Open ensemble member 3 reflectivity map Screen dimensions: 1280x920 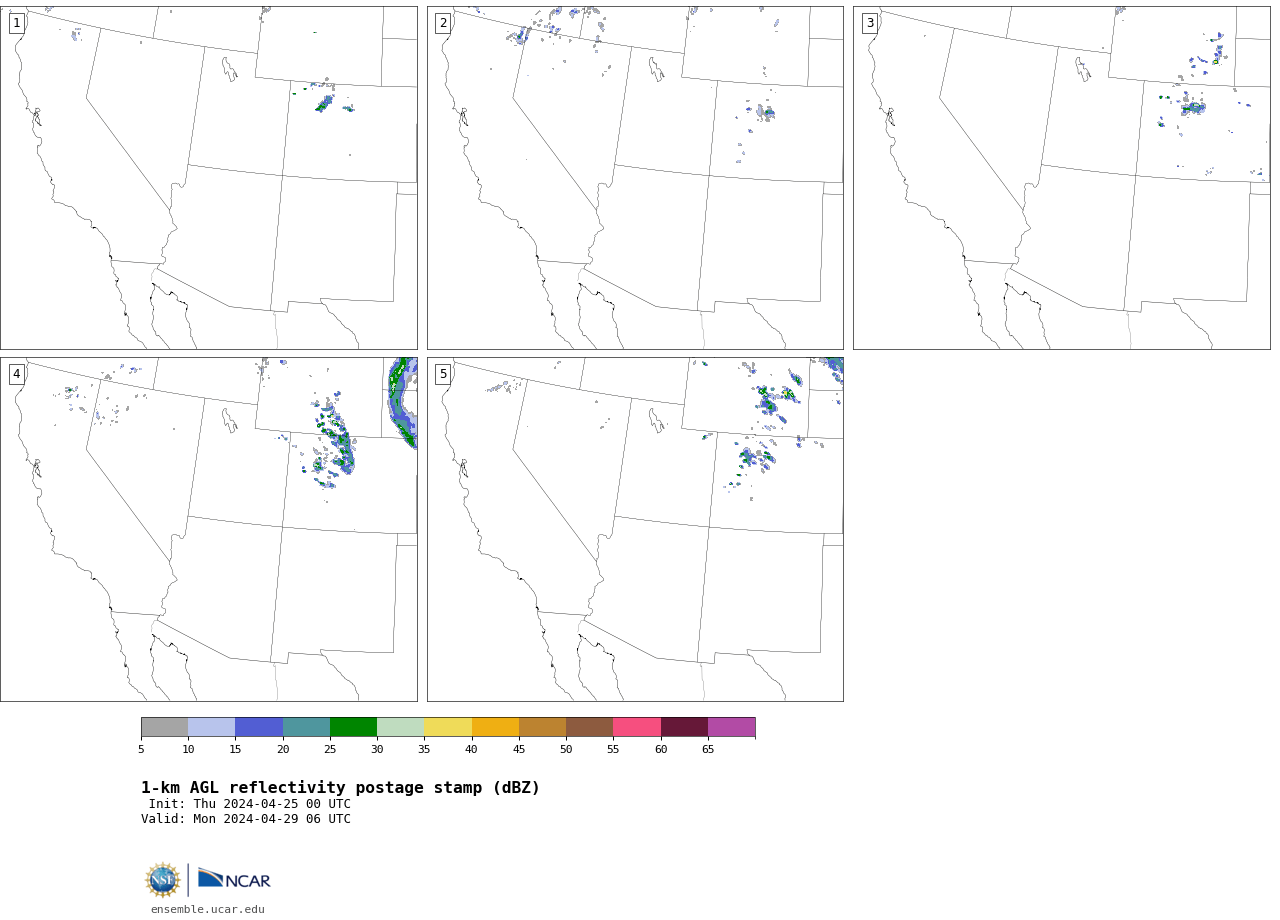[x=1061, y=178]
